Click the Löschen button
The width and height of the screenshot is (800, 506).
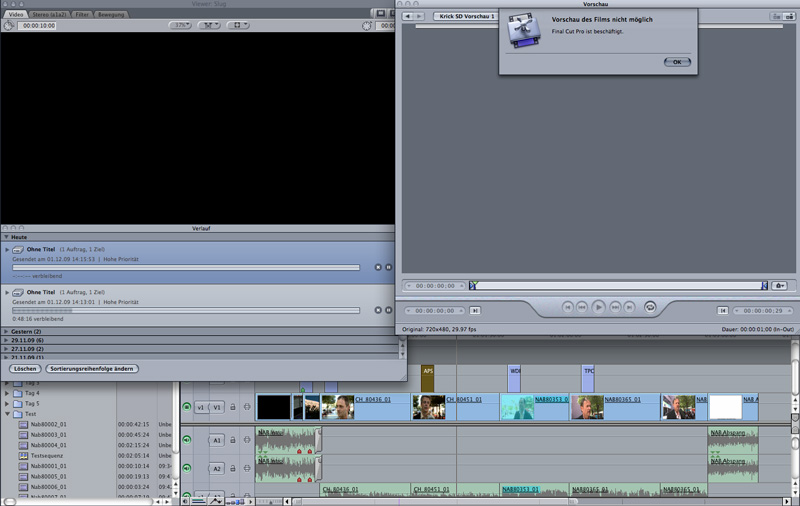pyautogui.click(x=25, y=369)
